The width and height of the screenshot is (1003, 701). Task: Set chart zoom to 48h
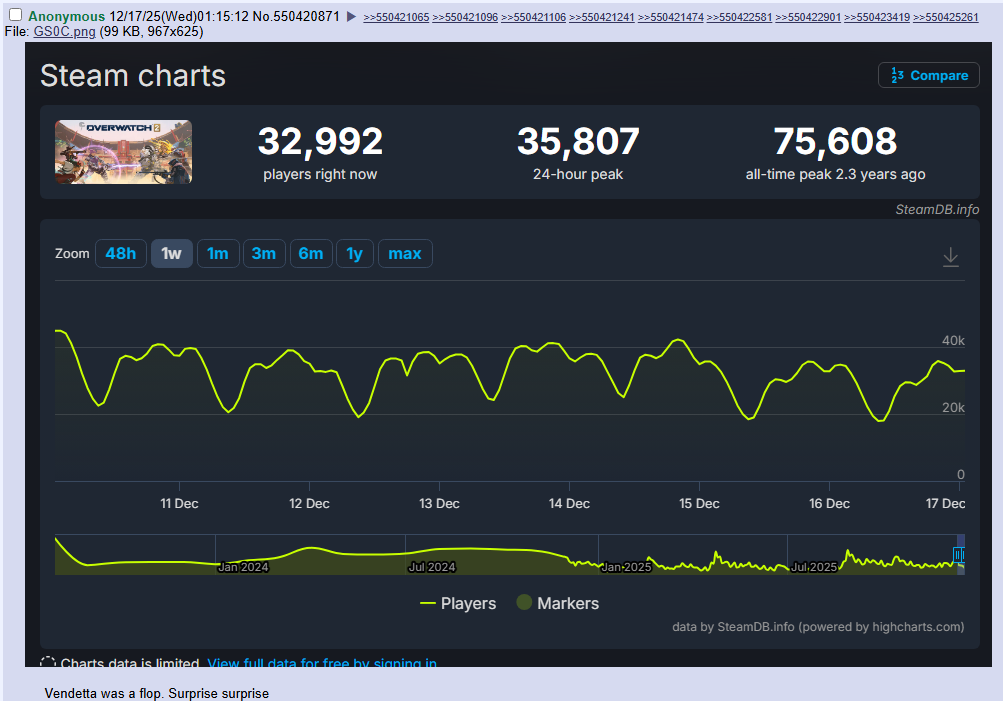[121, 254]
